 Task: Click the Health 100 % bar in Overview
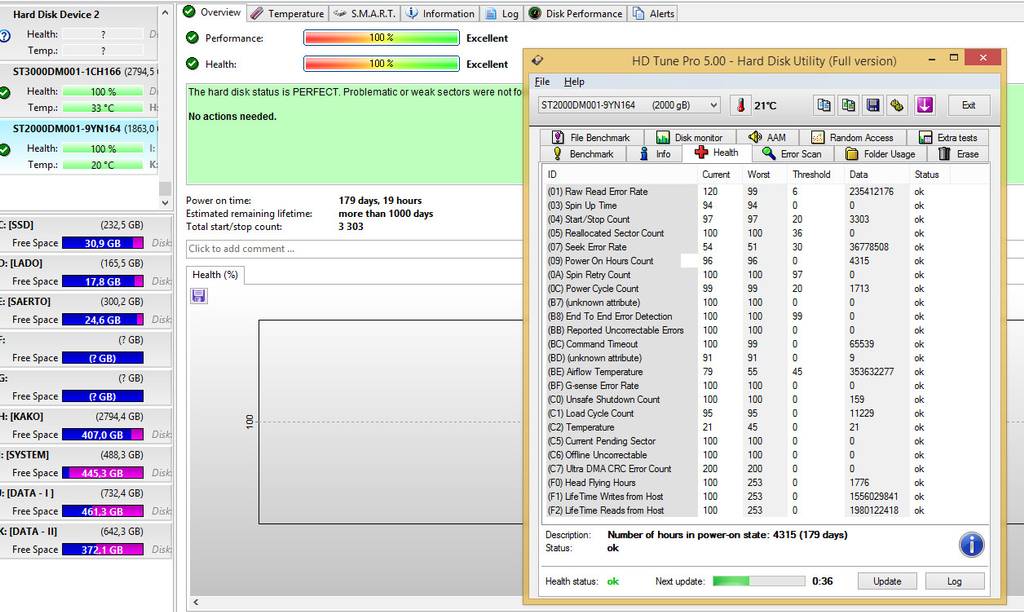point(381,64)
